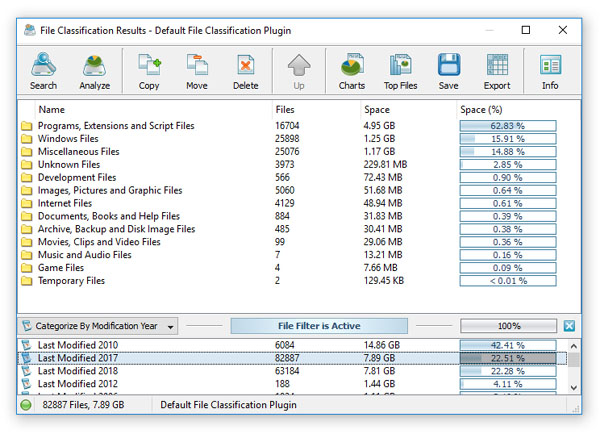Click the 129.45 KB space value
This screenshot has width=600, height=434.
point(384,281)
